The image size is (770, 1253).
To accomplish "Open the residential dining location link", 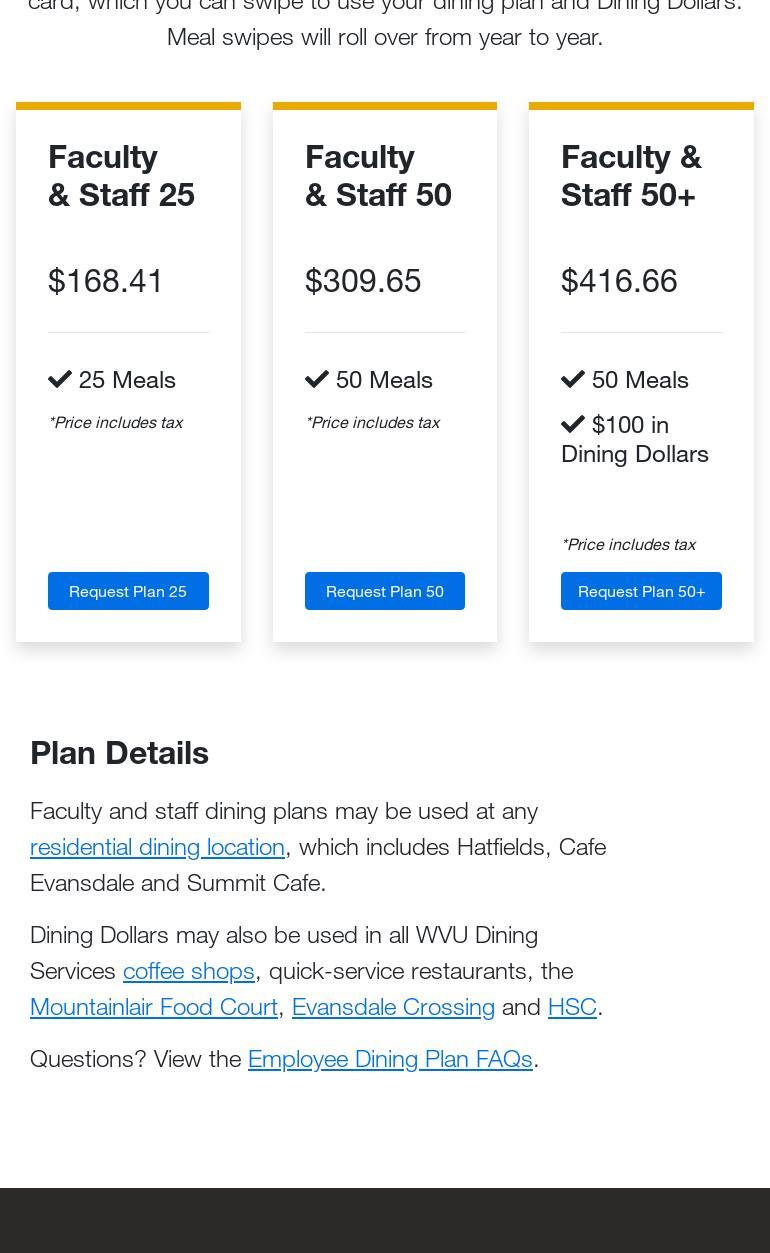I will click(157, 846).
